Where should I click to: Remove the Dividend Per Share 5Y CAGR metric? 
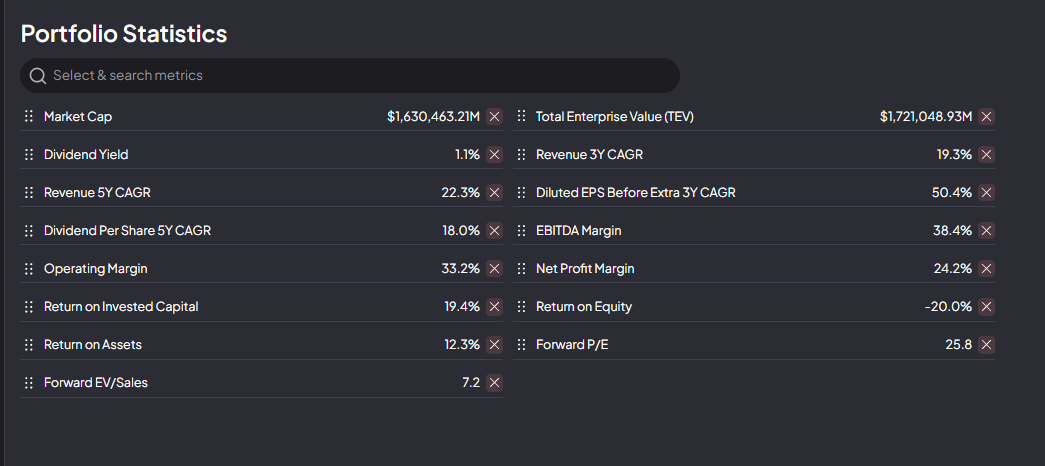494,231
